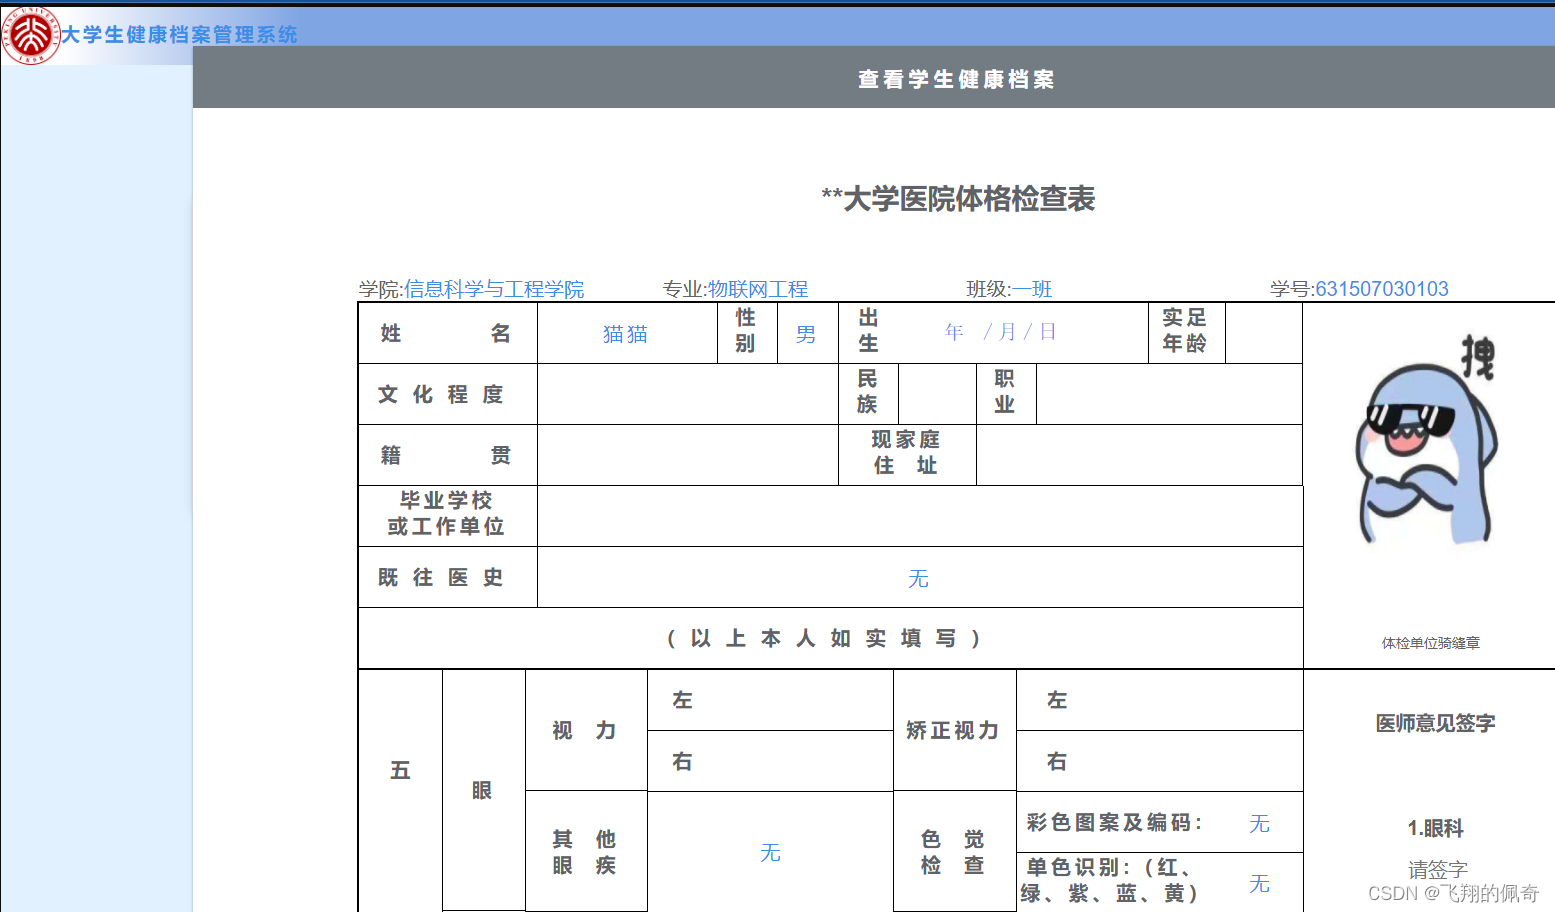Click the 矫正视力 右 cell
Image resolution: width=1555 pixels, height=912 pixels.
click(x=1160, y=761)
